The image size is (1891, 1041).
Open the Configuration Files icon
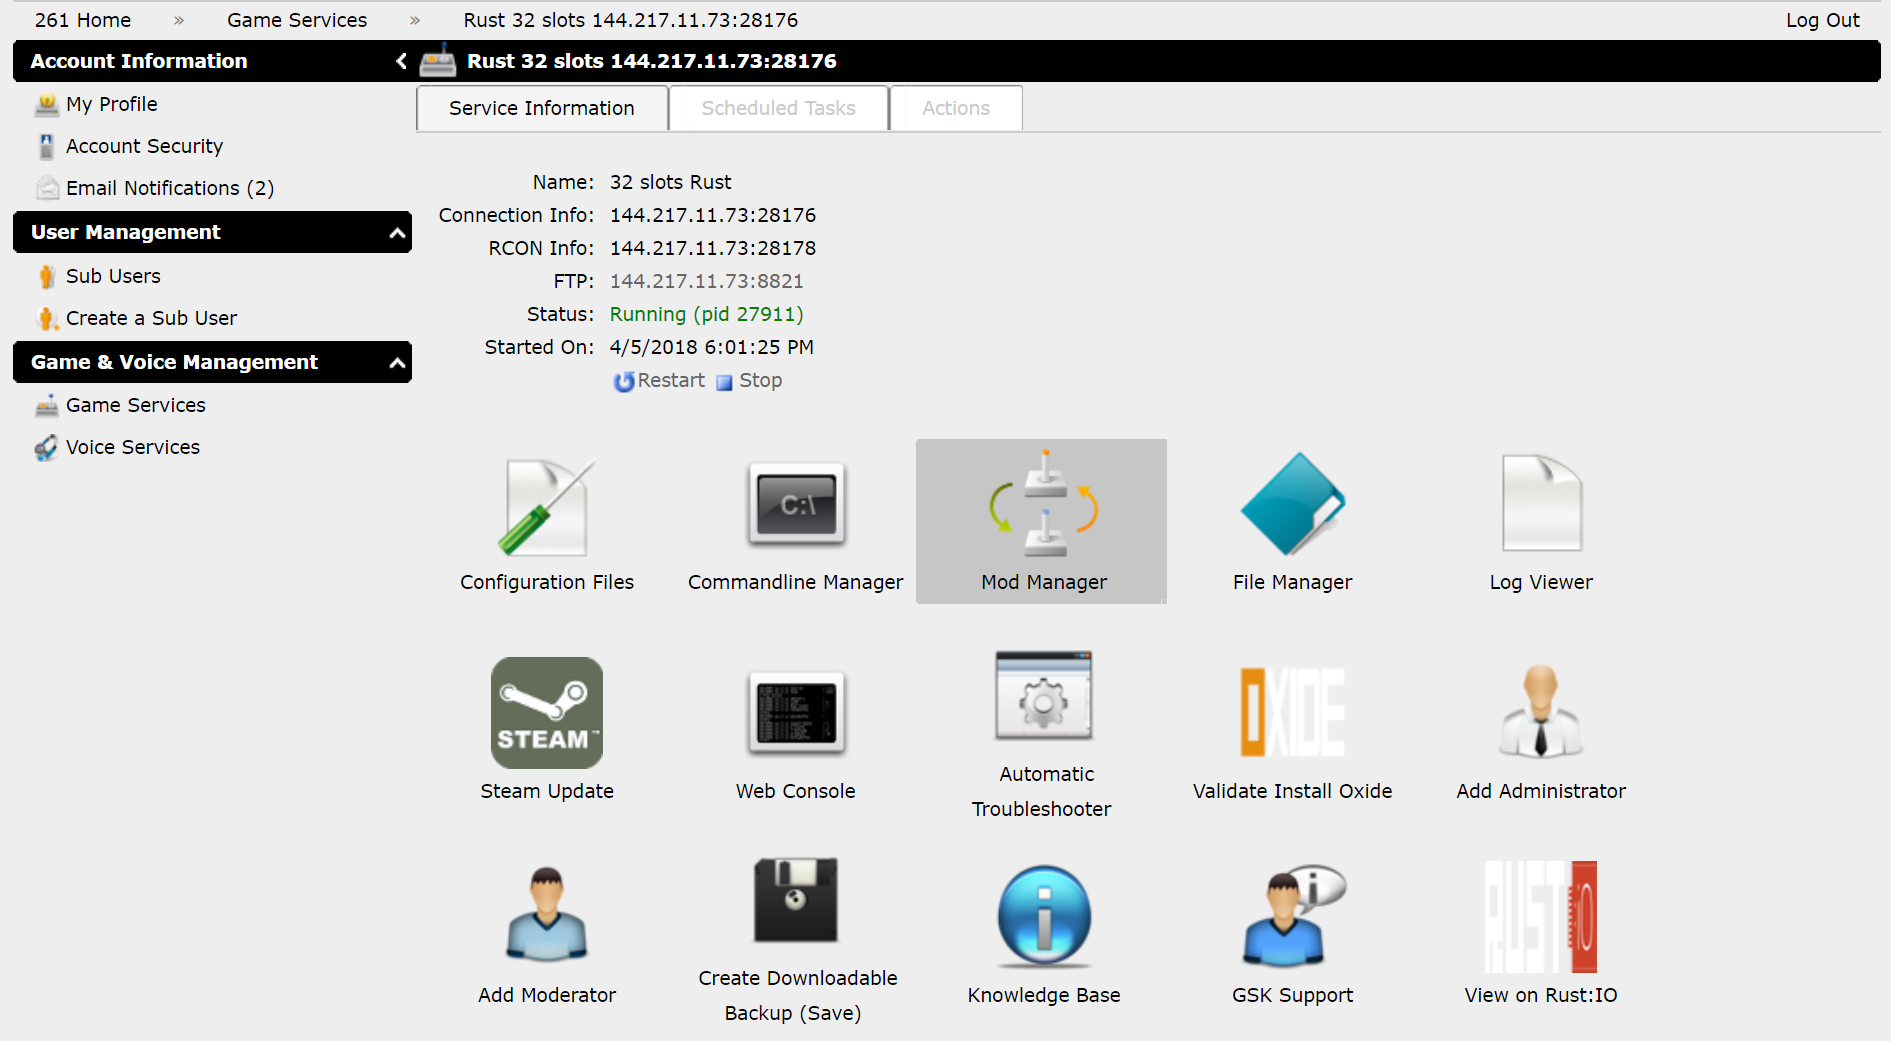(546, 507)
